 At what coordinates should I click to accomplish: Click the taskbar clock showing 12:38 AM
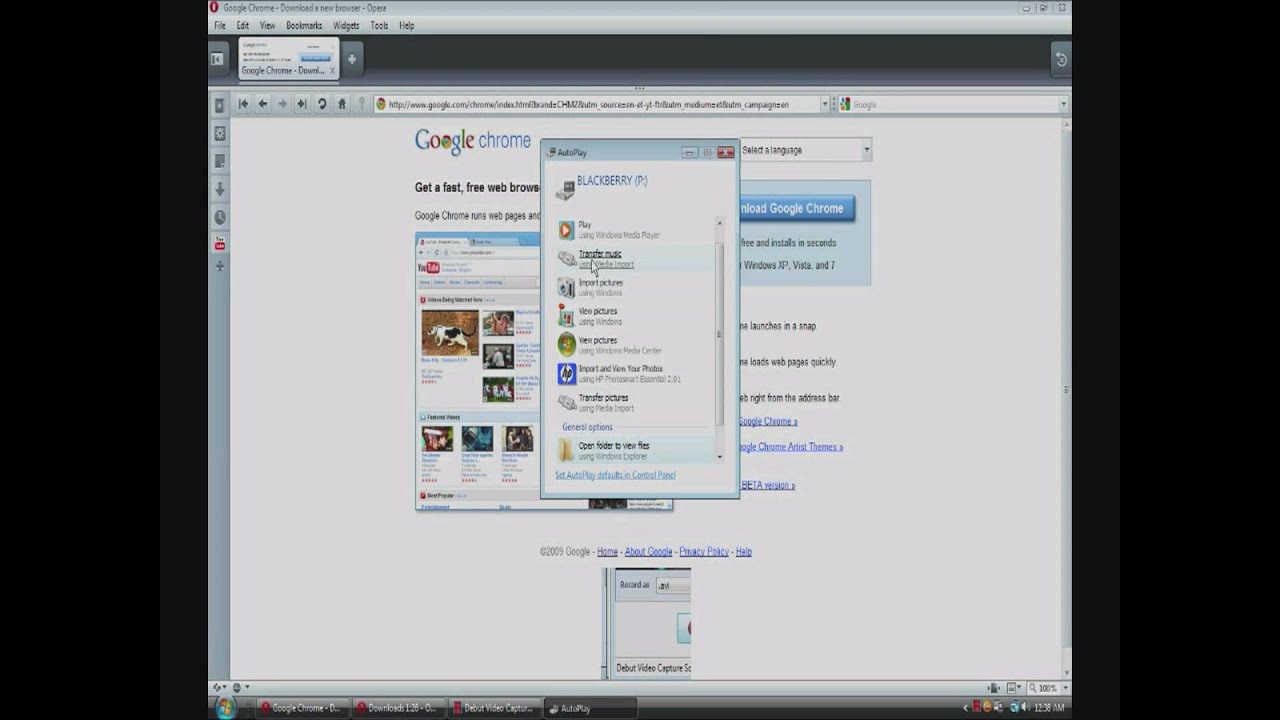pos(1049,708)
